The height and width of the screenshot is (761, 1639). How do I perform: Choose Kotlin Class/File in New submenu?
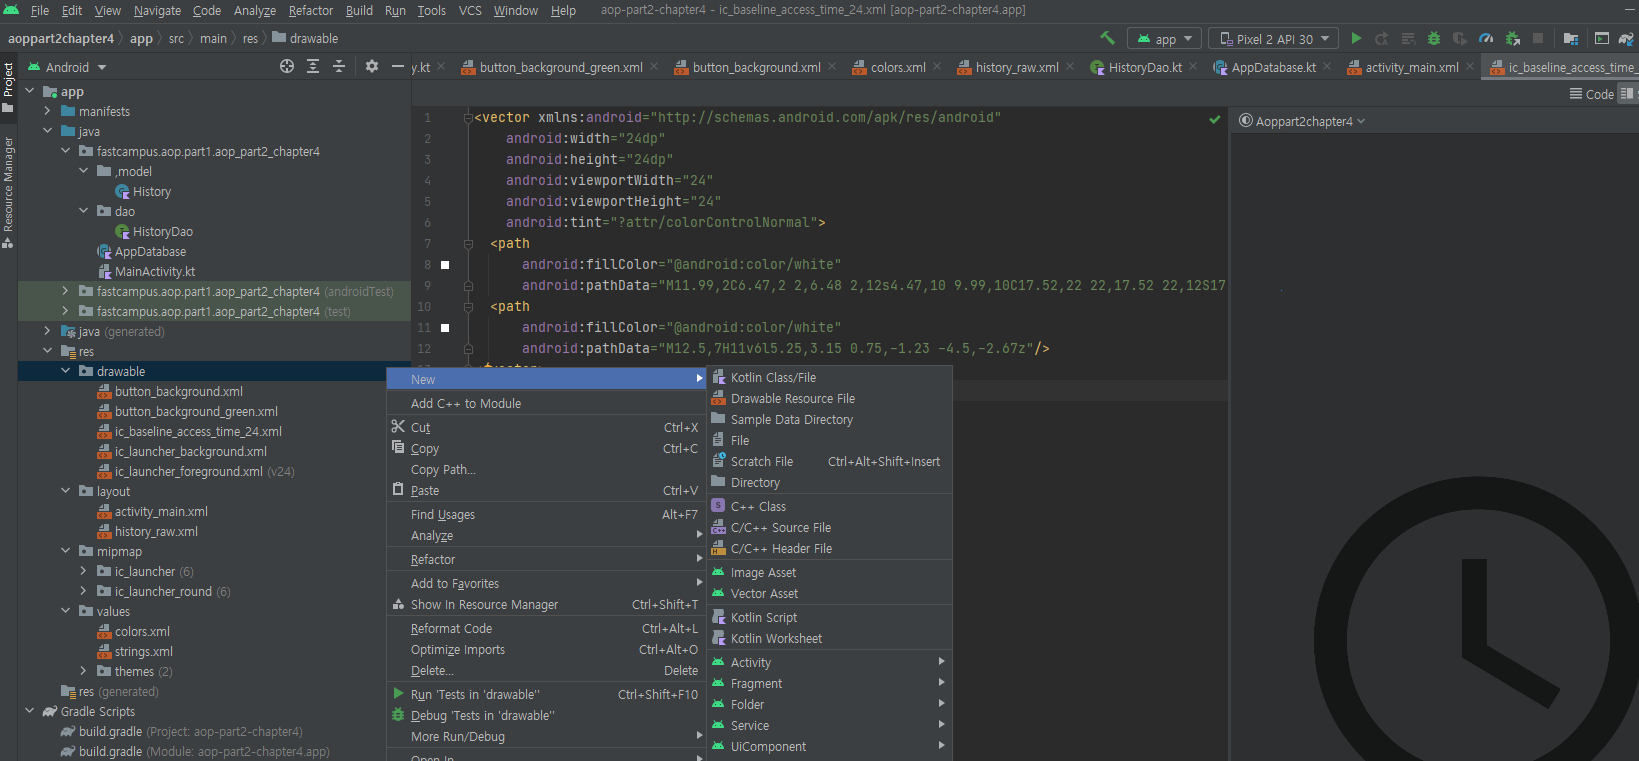[x=829, y=377]
